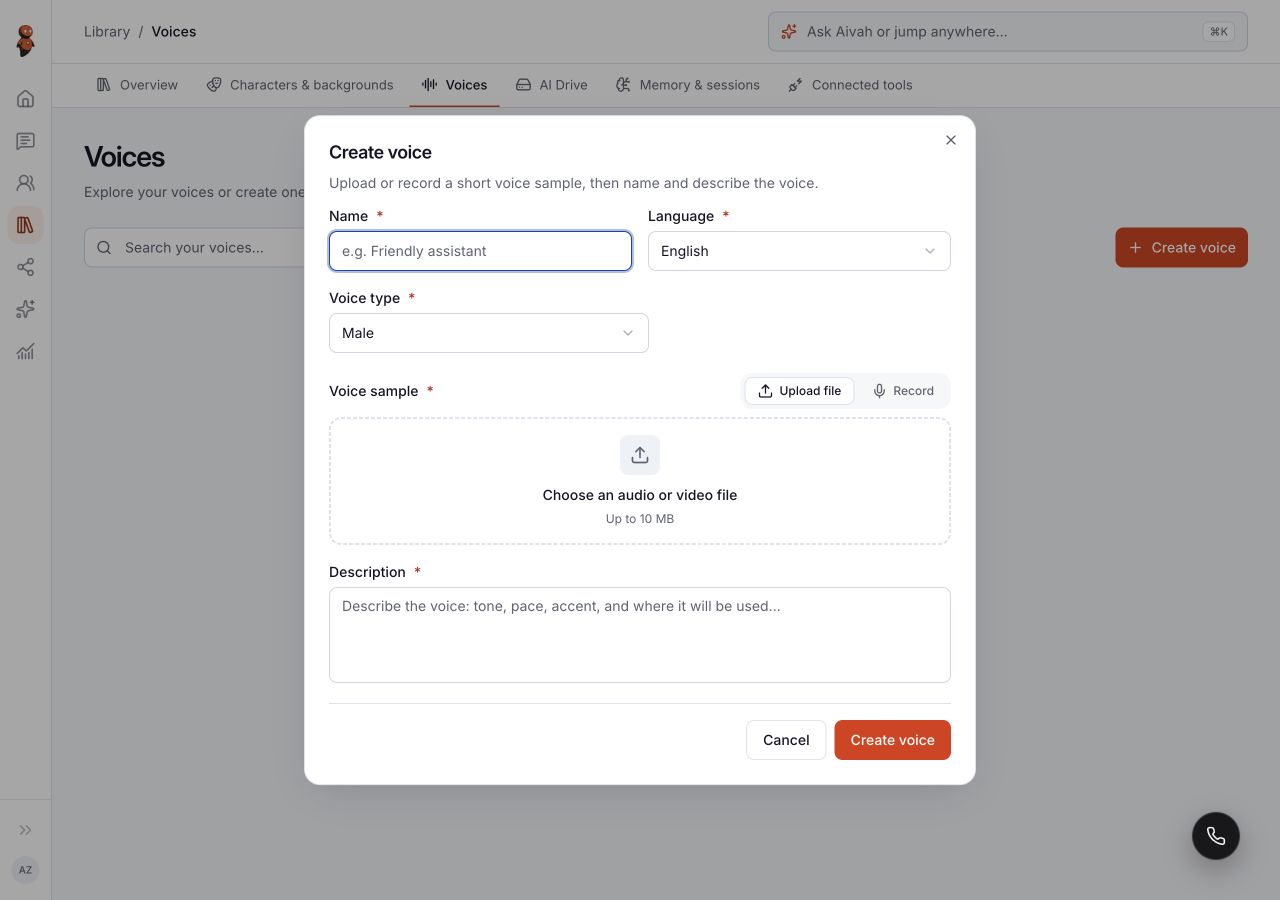This screenshot has height=900, width=1280.
Task: Click the AZ user avatar
Action: point(26,870)
